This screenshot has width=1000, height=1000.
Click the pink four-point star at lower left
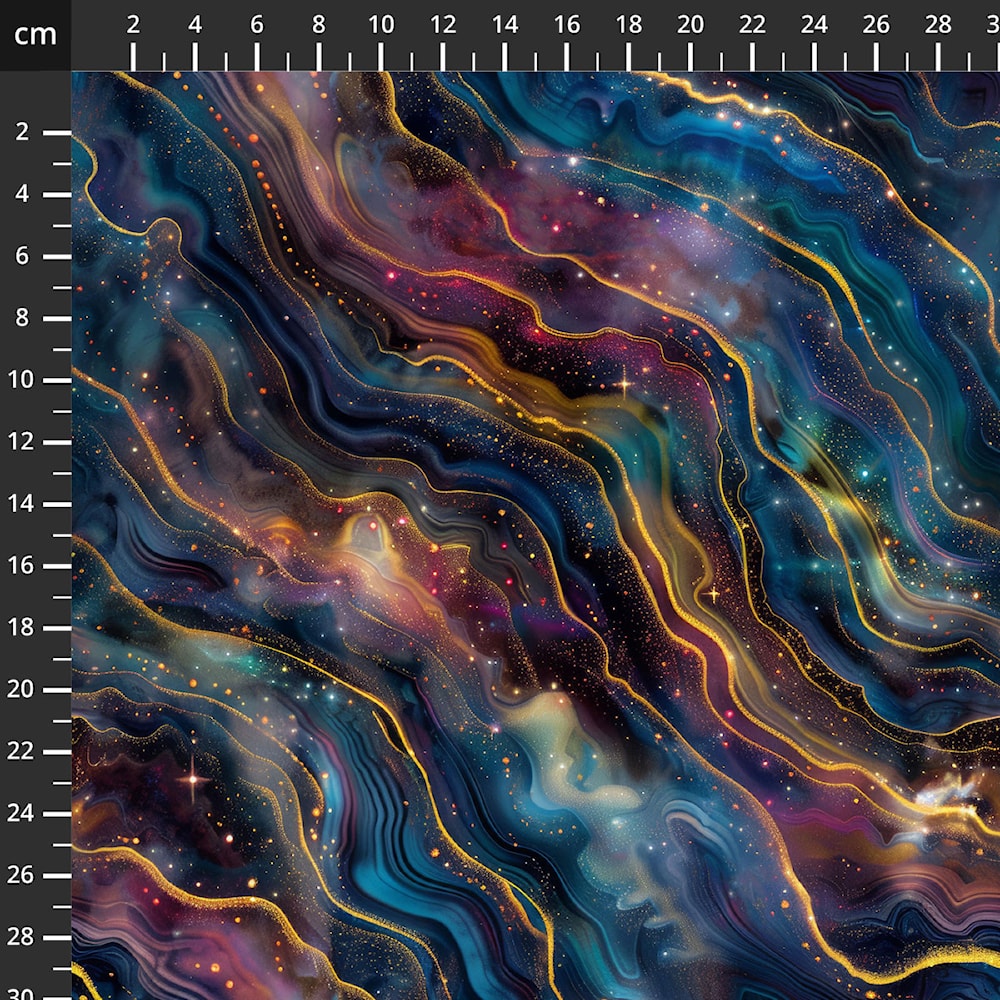tap(193, 778)
